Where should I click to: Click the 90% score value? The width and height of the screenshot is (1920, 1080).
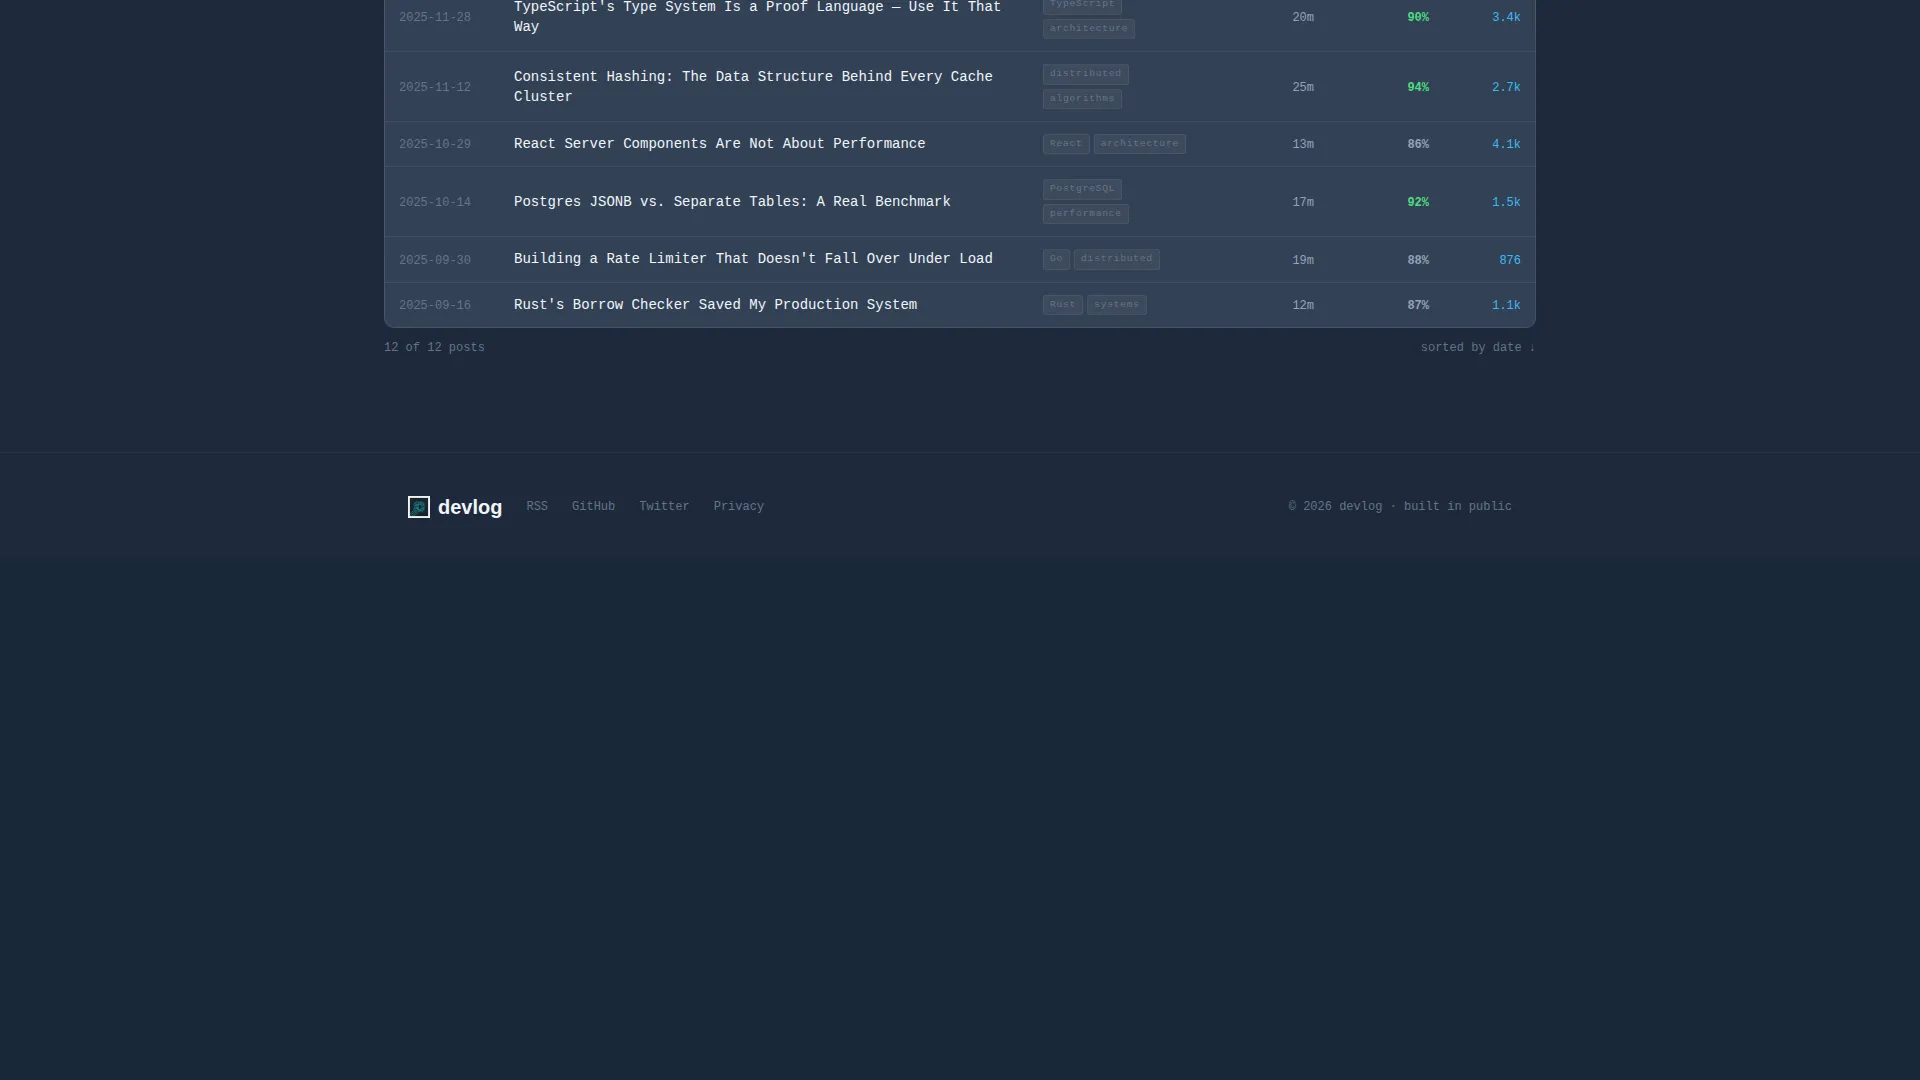point(1418,18)
